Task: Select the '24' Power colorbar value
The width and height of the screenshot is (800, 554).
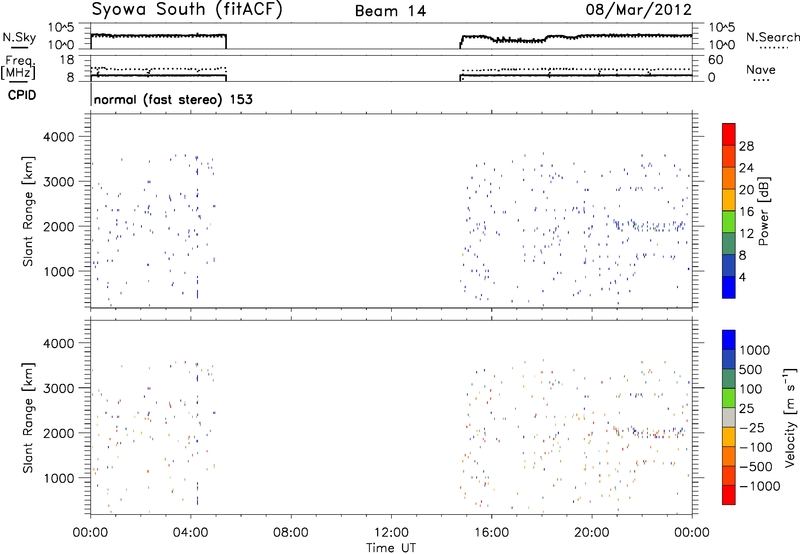Action: coord(746,168)
